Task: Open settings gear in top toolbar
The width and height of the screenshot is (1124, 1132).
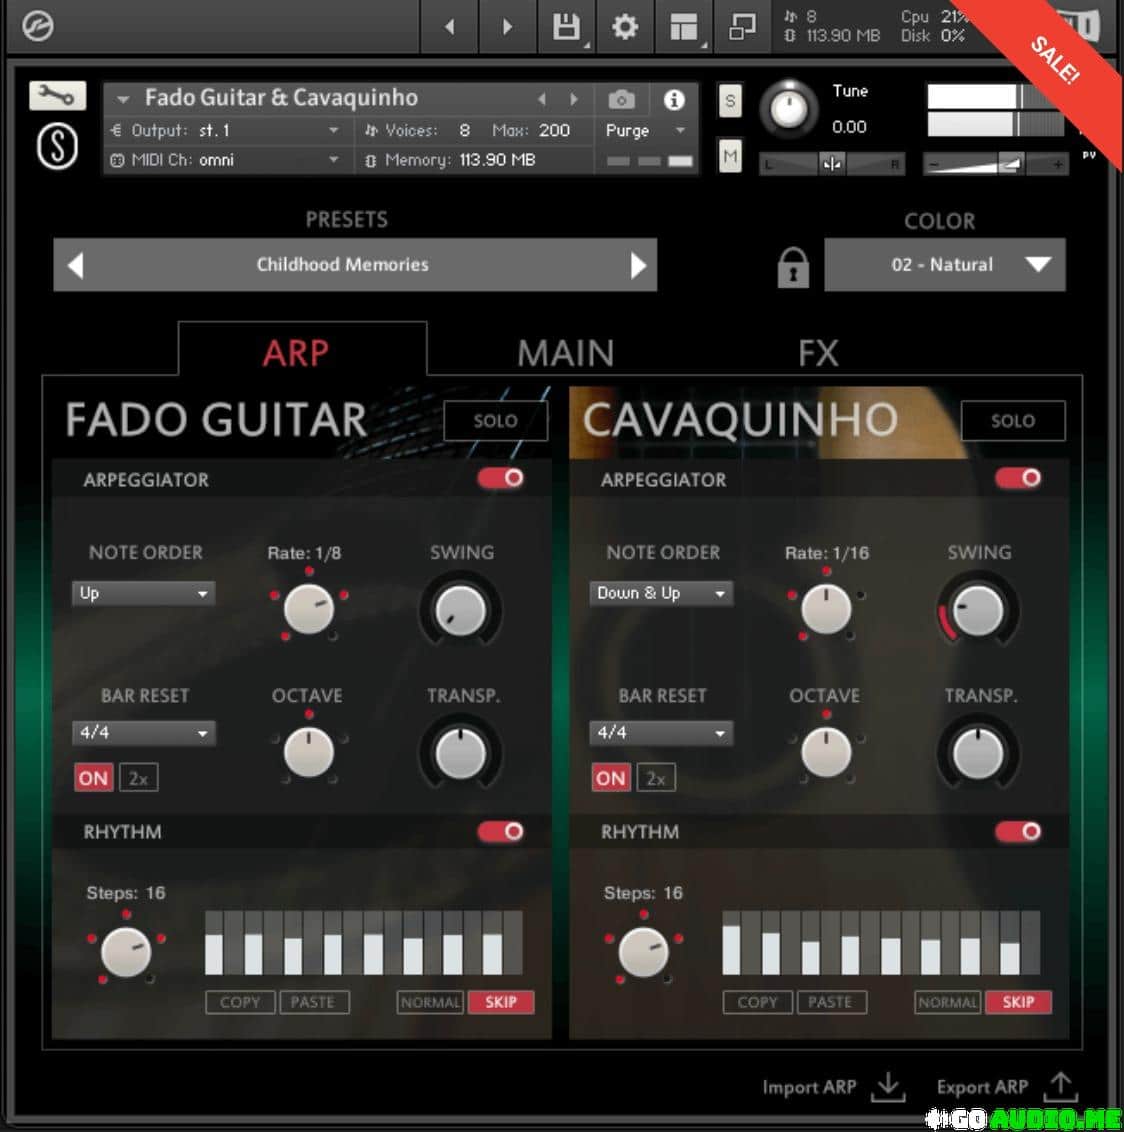Action: coord(625,27)
